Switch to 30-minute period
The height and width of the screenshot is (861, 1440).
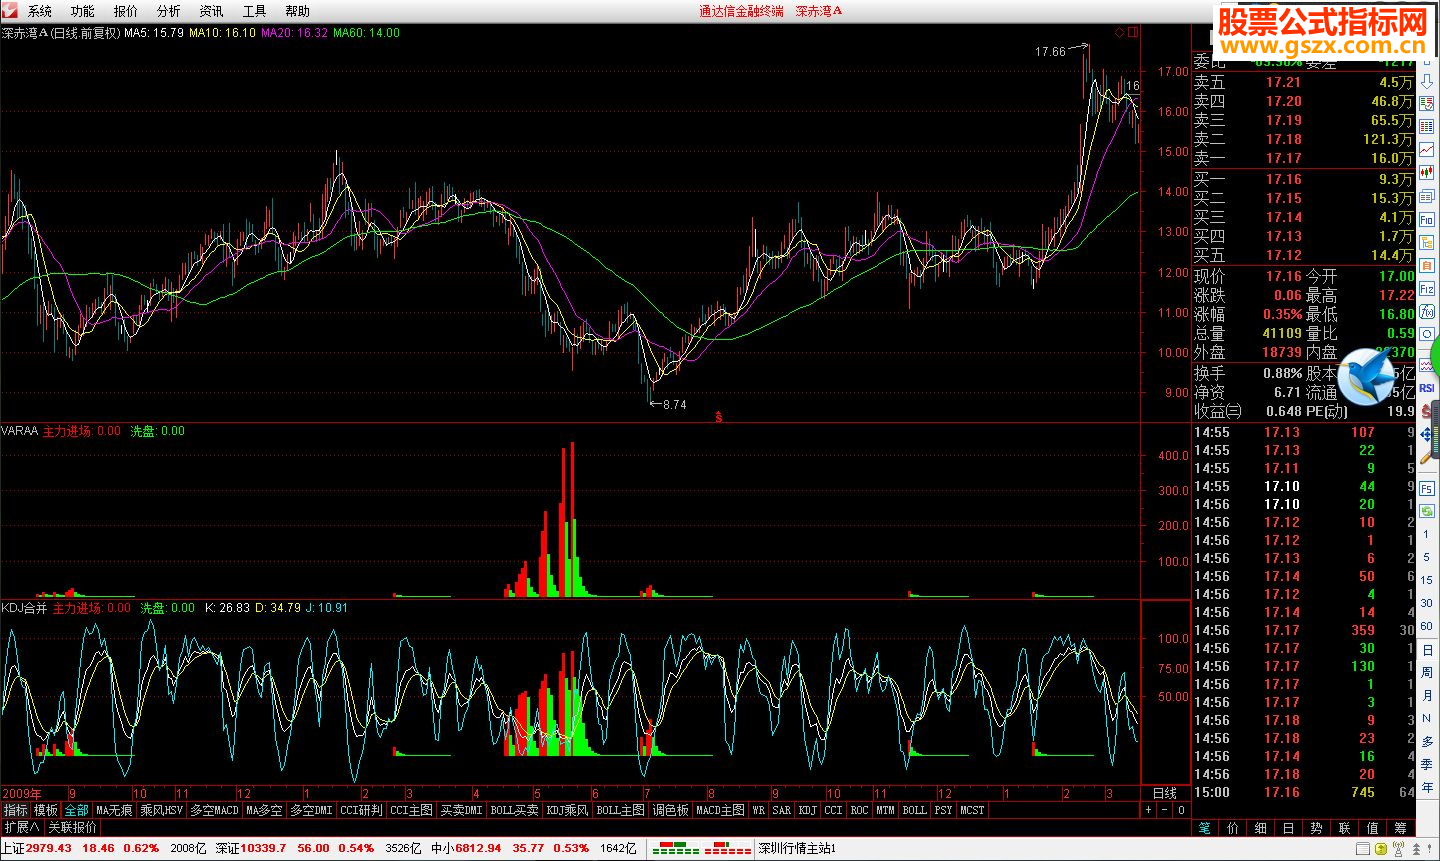point(1427,603)
